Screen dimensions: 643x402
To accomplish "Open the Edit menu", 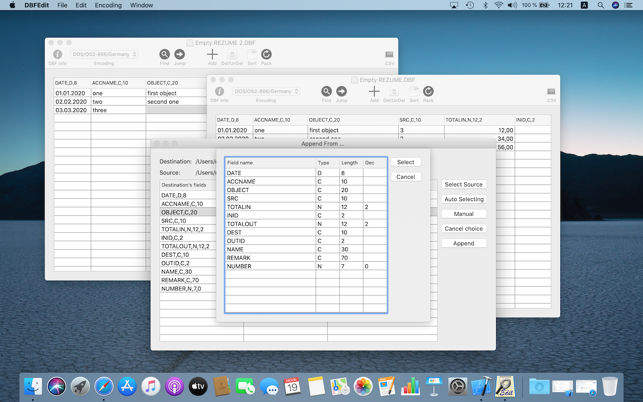I will 81,5.
